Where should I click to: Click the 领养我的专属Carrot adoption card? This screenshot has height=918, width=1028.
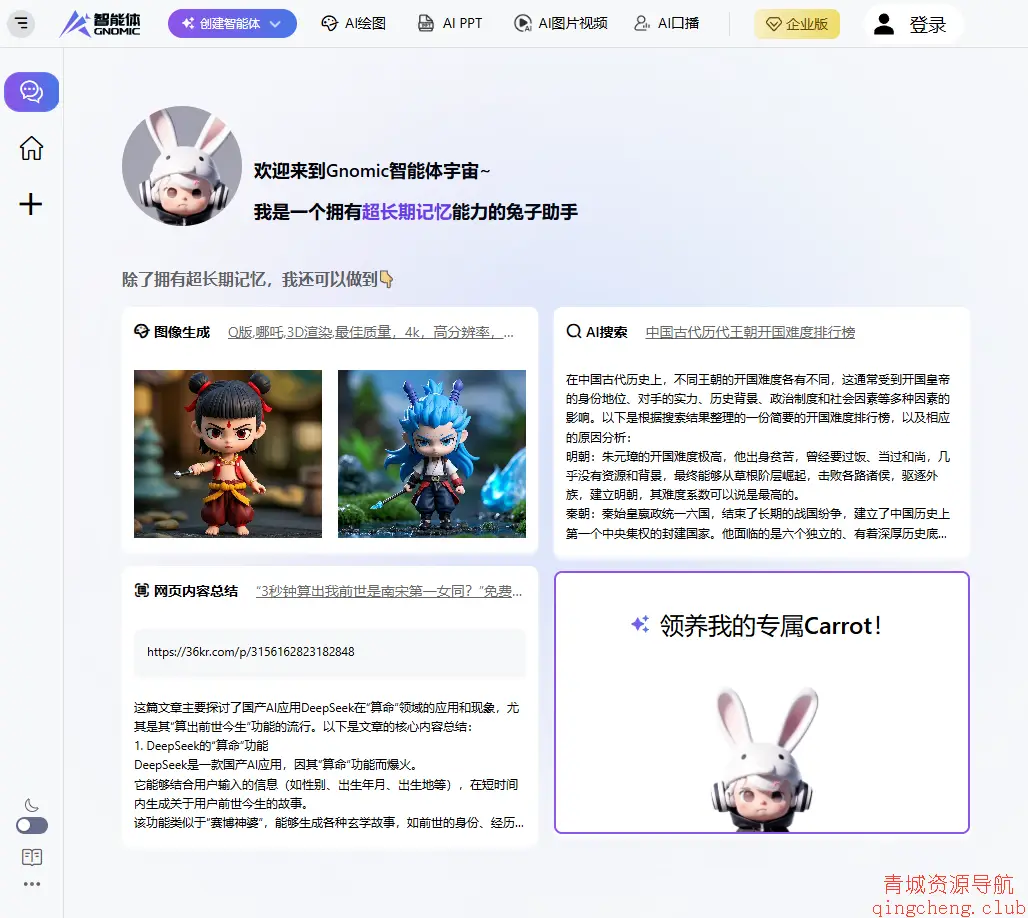click(x=761, y=698)
